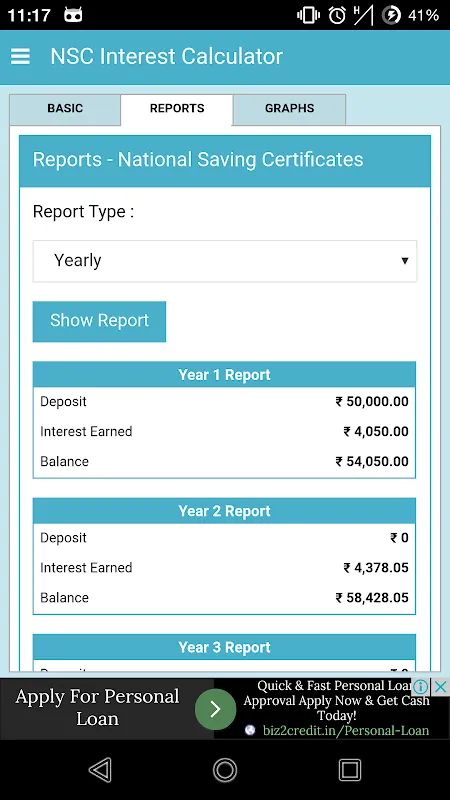Open the ad info icon
Image resolution: width=450 pixels, height=800 pixels.
click(x=420, y=687)
